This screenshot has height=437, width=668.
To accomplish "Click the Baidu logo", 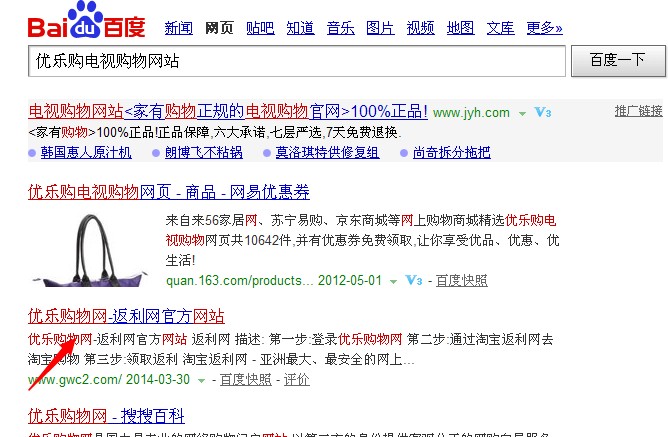I will click(x=87, y=20).
